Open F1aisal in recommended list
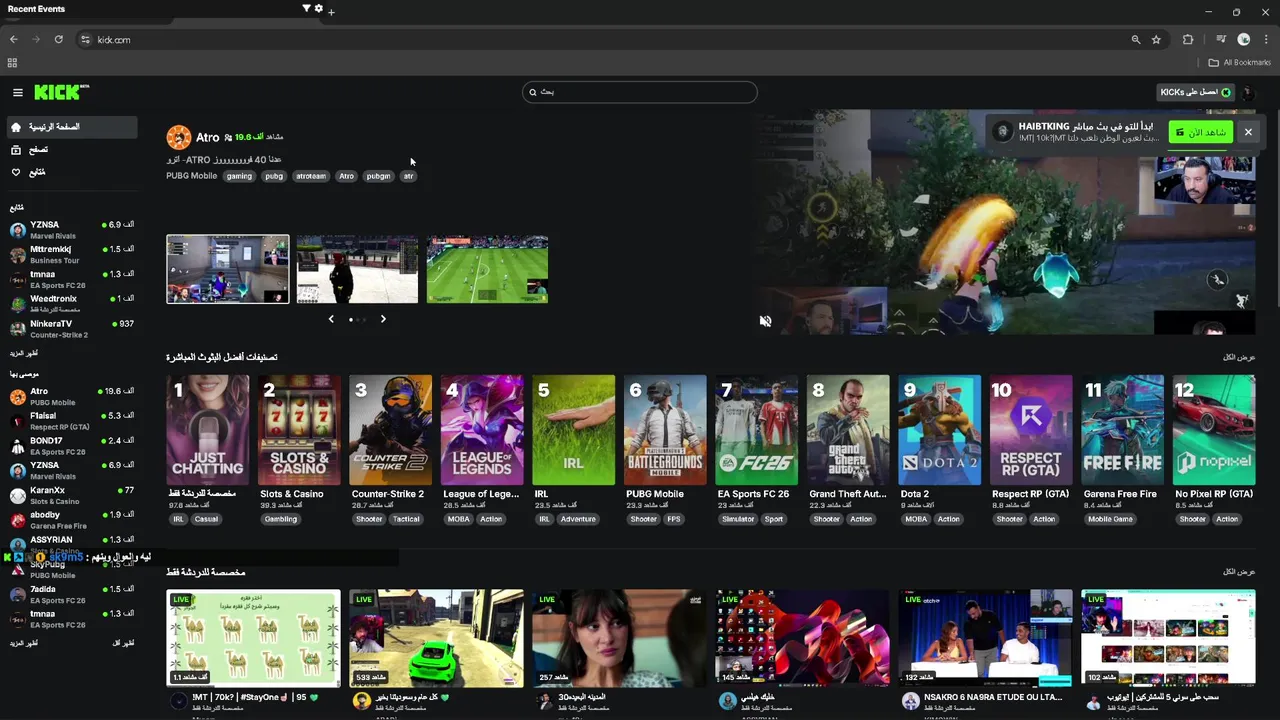Image resolution: width=1280 pixels, height=720 pixels. tap(70, 421)
